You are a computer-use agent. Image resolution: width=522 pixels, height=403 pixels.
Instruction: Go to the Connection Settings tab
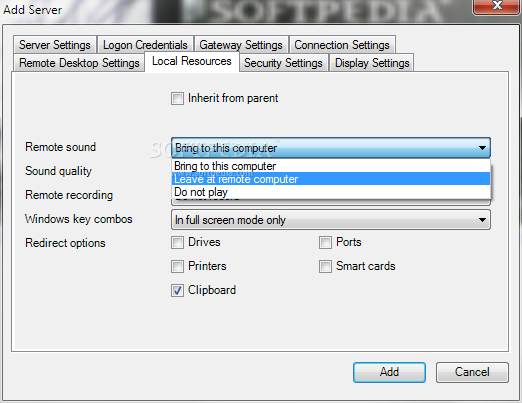(342, 45)
